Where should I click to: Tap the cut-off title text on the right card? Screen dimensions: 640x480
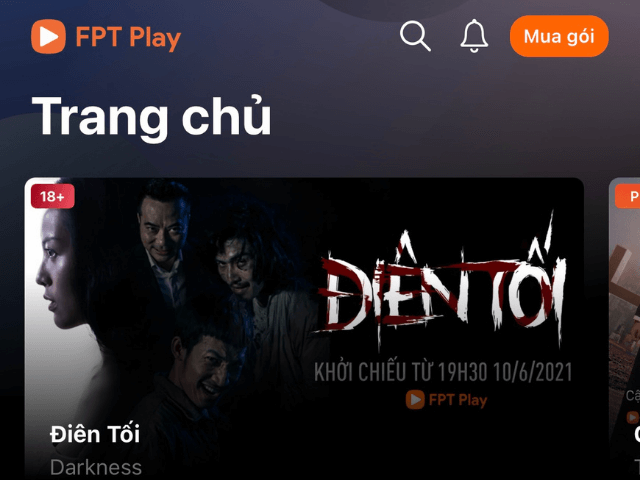click(637, 433)
